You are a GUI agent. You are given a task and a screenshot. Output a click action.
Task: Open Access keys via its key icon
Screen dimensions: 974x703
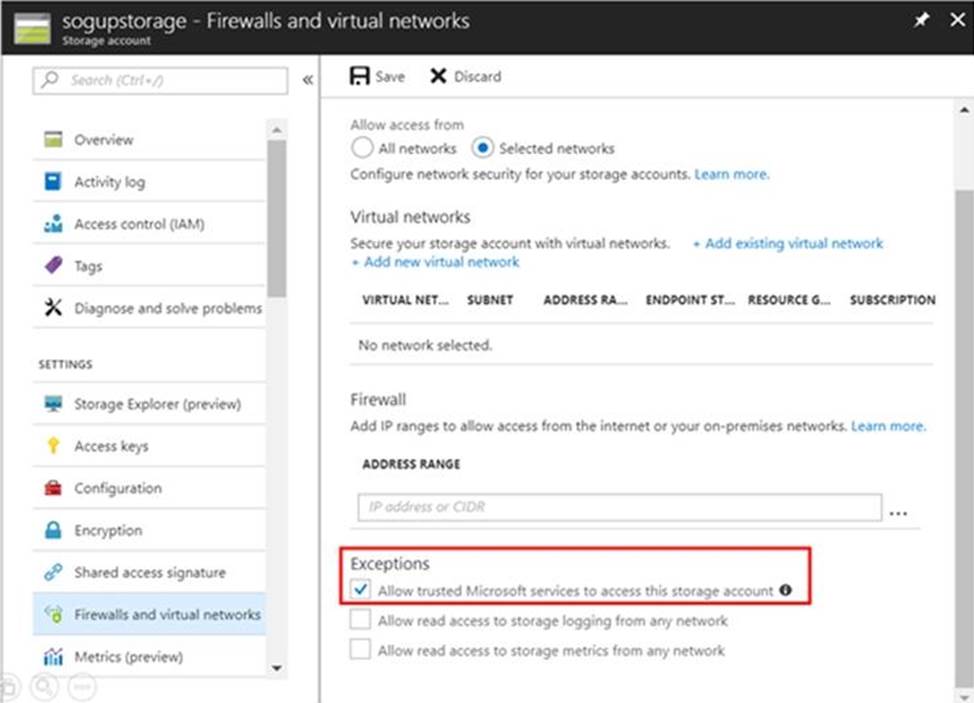(x=53, y=446)
